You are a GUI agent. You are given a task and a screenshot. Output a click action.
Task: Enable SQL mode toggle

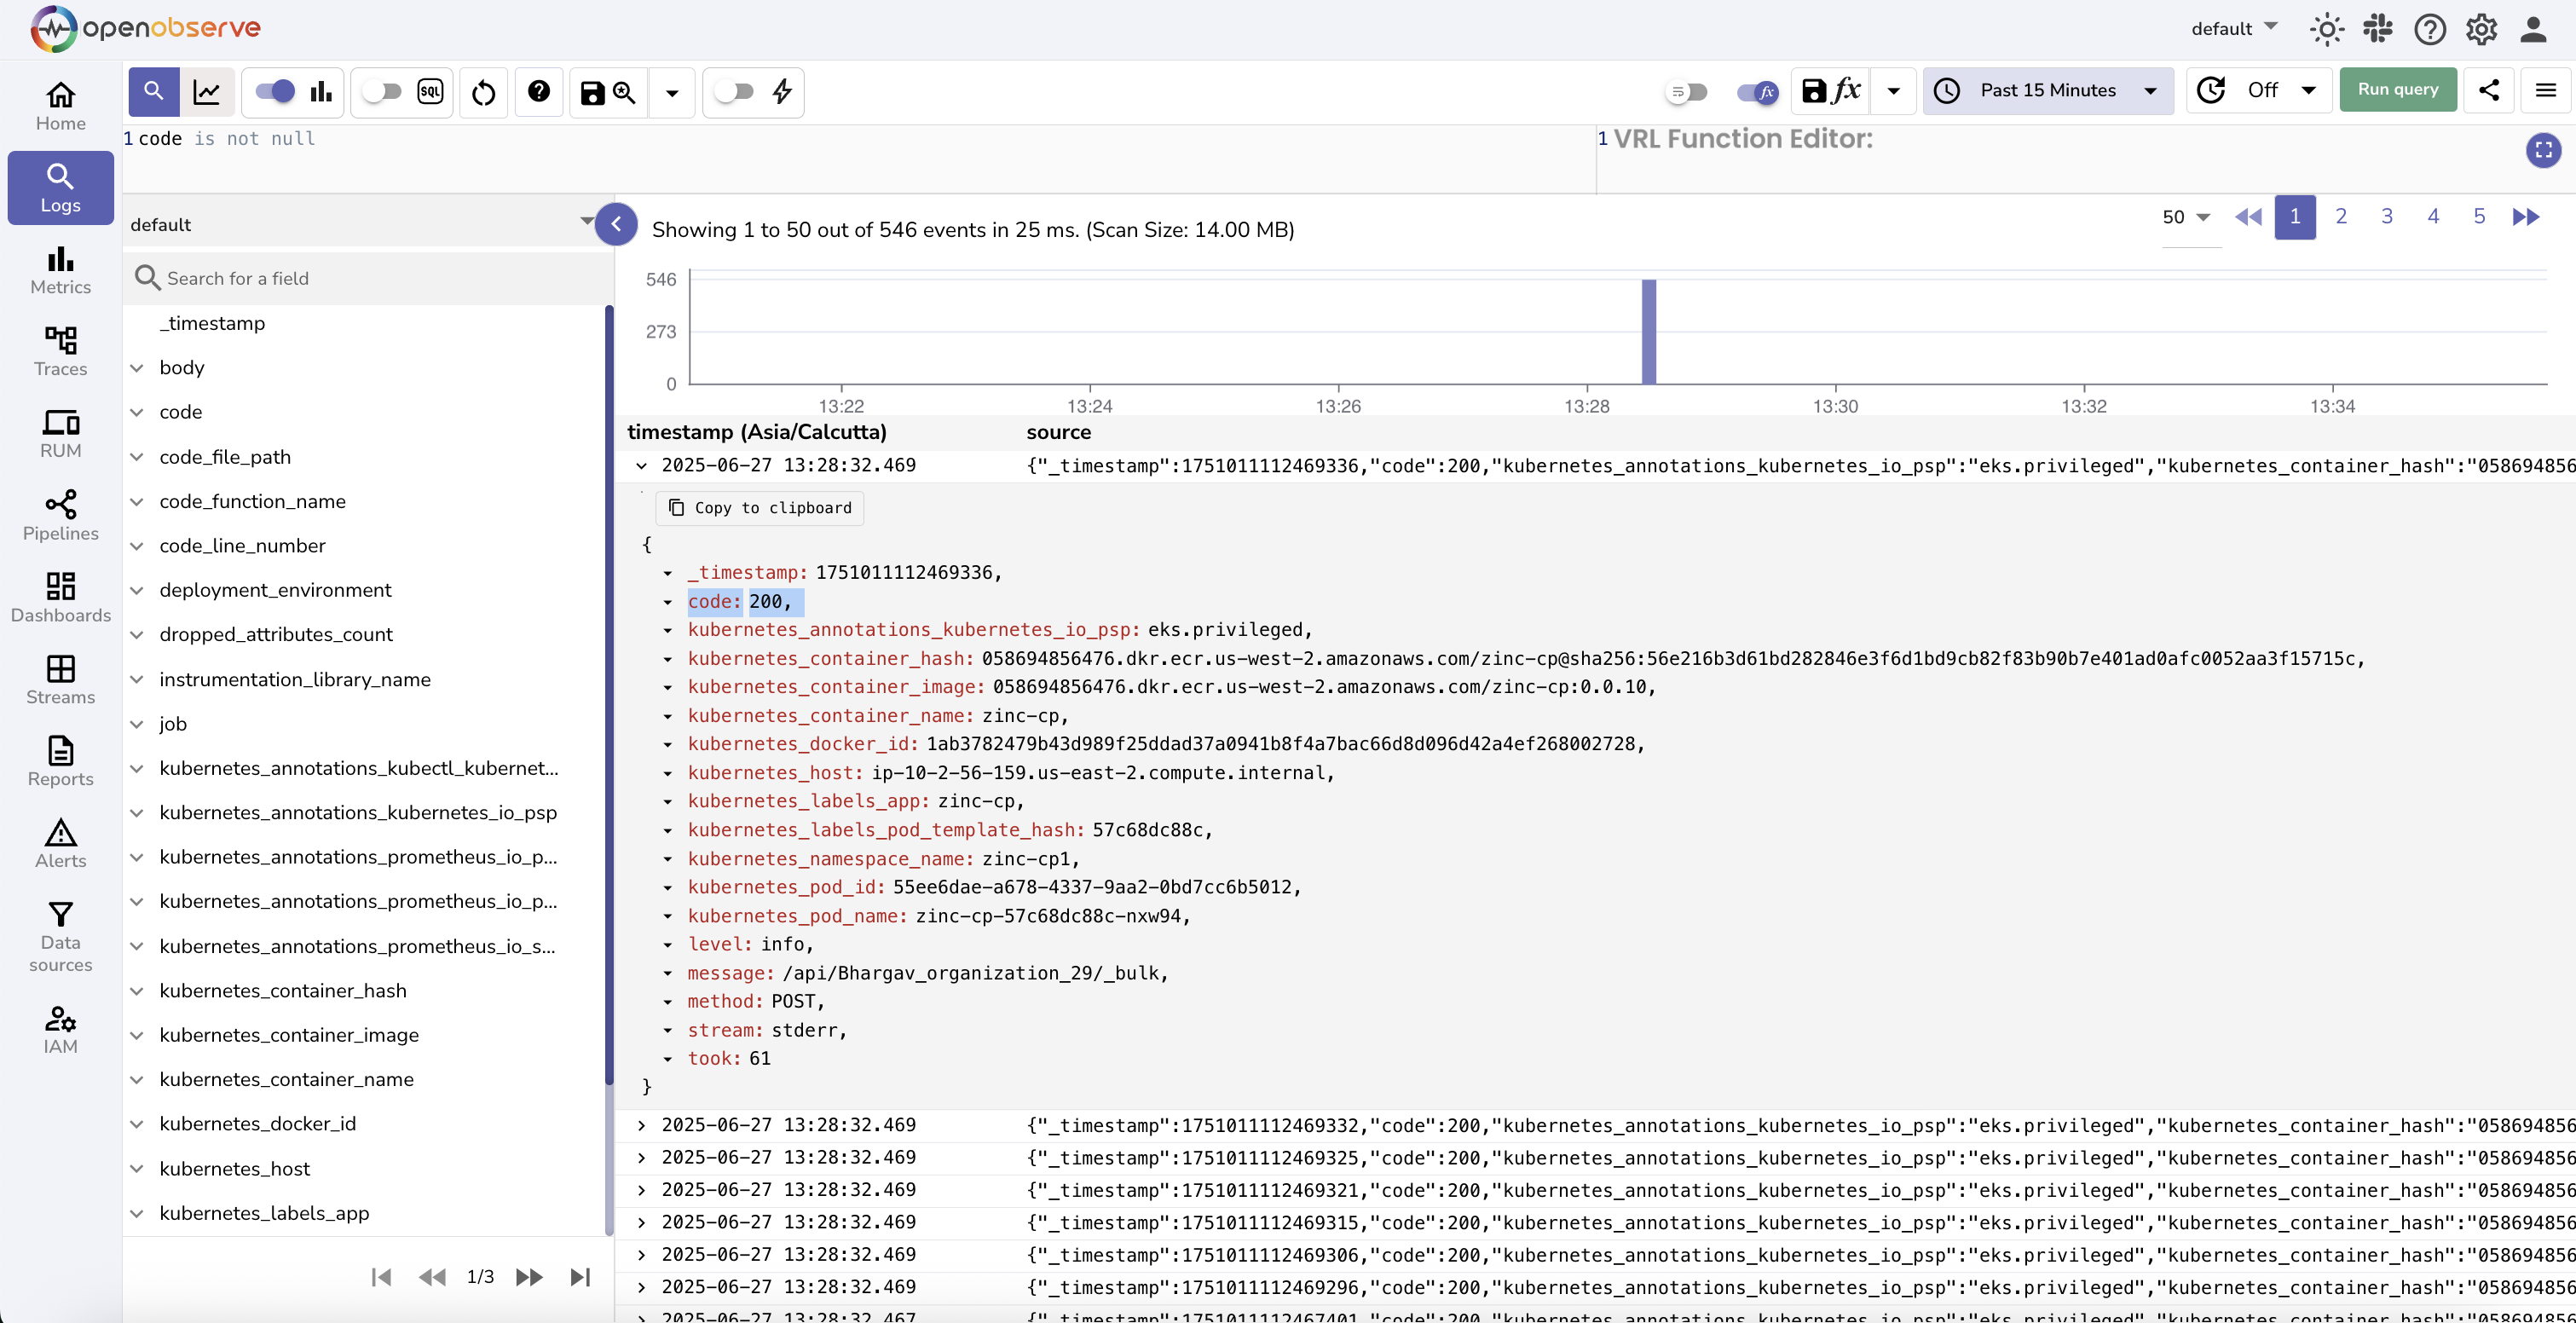coord(382,92)
